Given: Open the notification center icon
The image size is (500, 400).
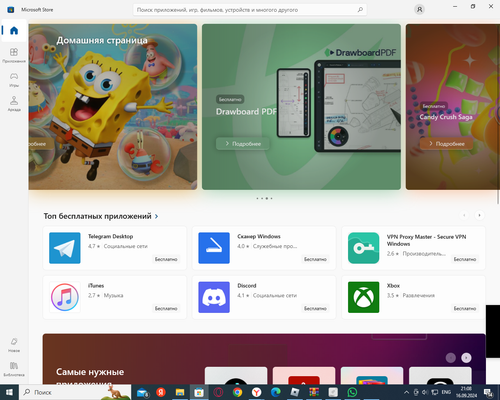Looking at the screenshot, I should (x=489, y=393).
